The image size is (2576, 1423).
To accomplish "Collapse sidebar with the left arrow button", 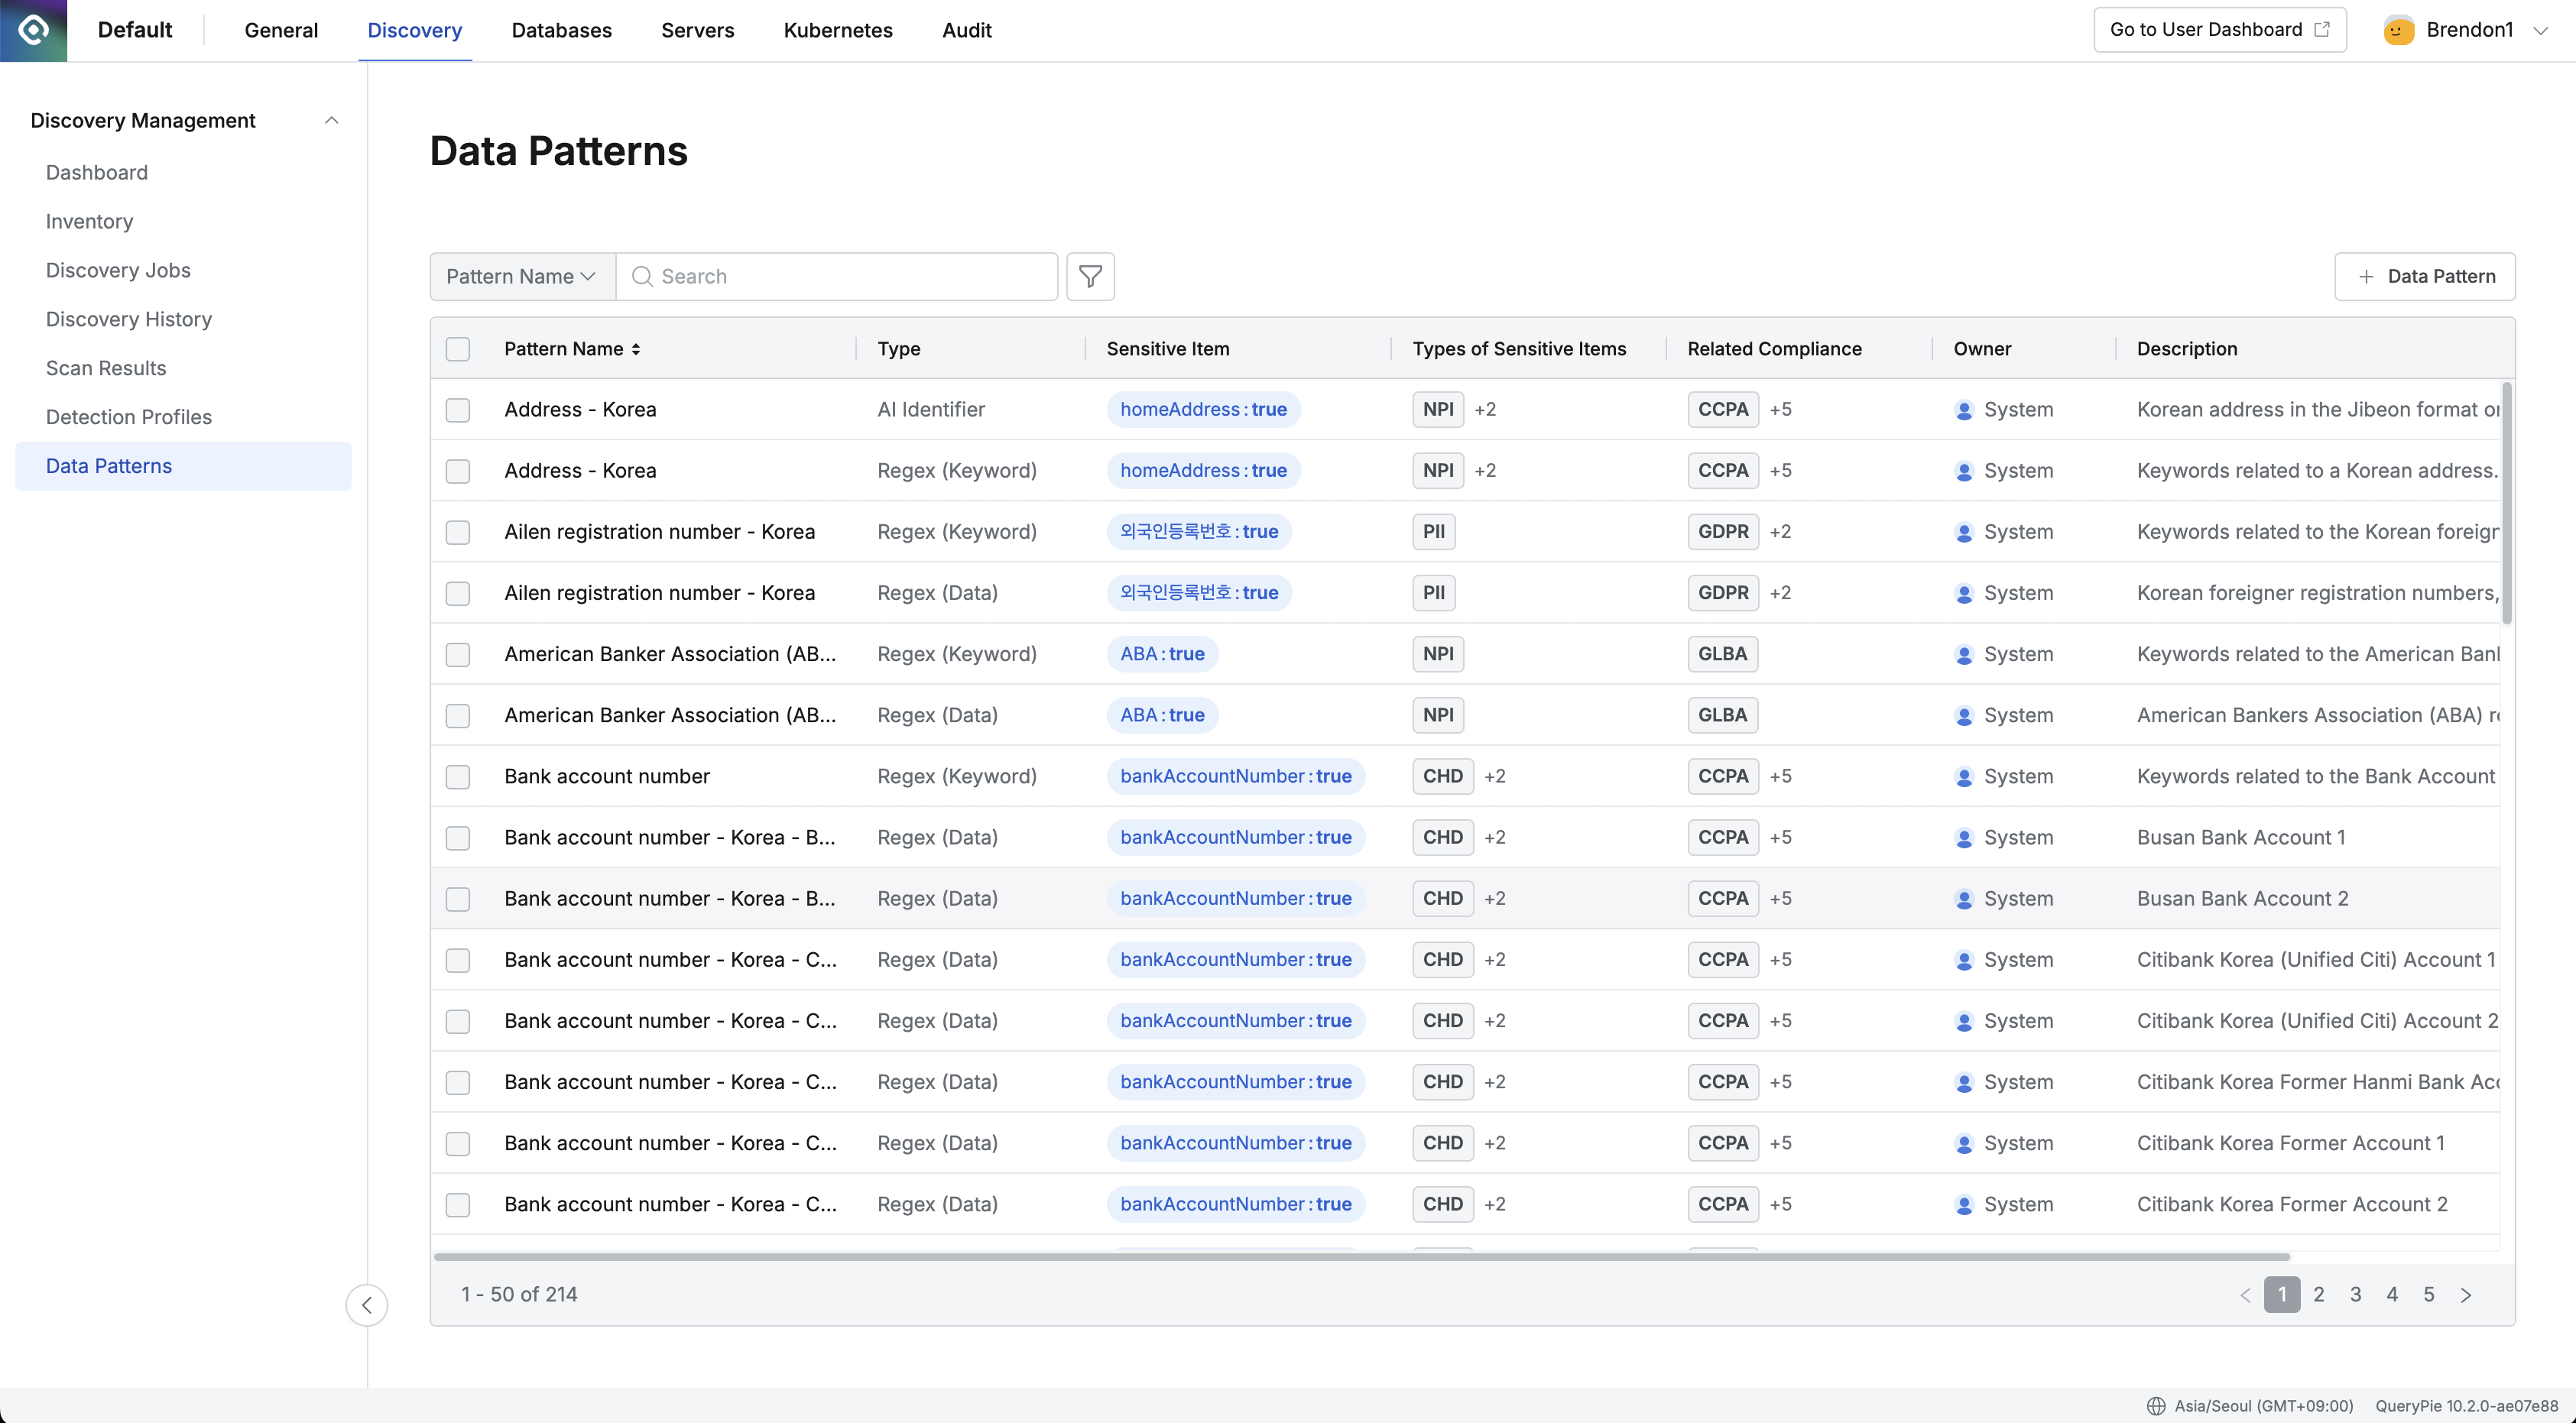I will [367, 1305].
